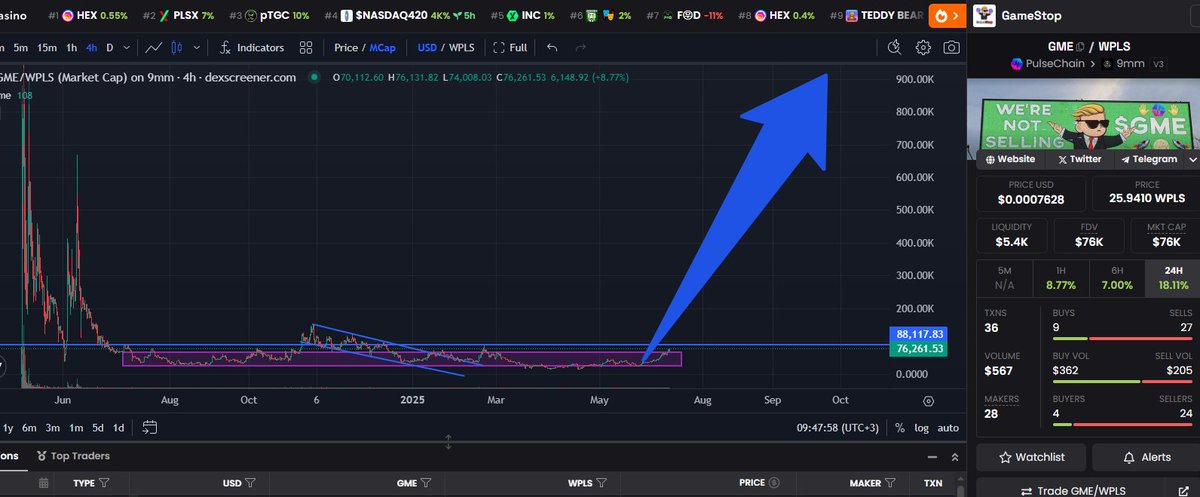
Task: Select the 1H stats tab
Action: pyautogui.click(x=1060, y=278)
